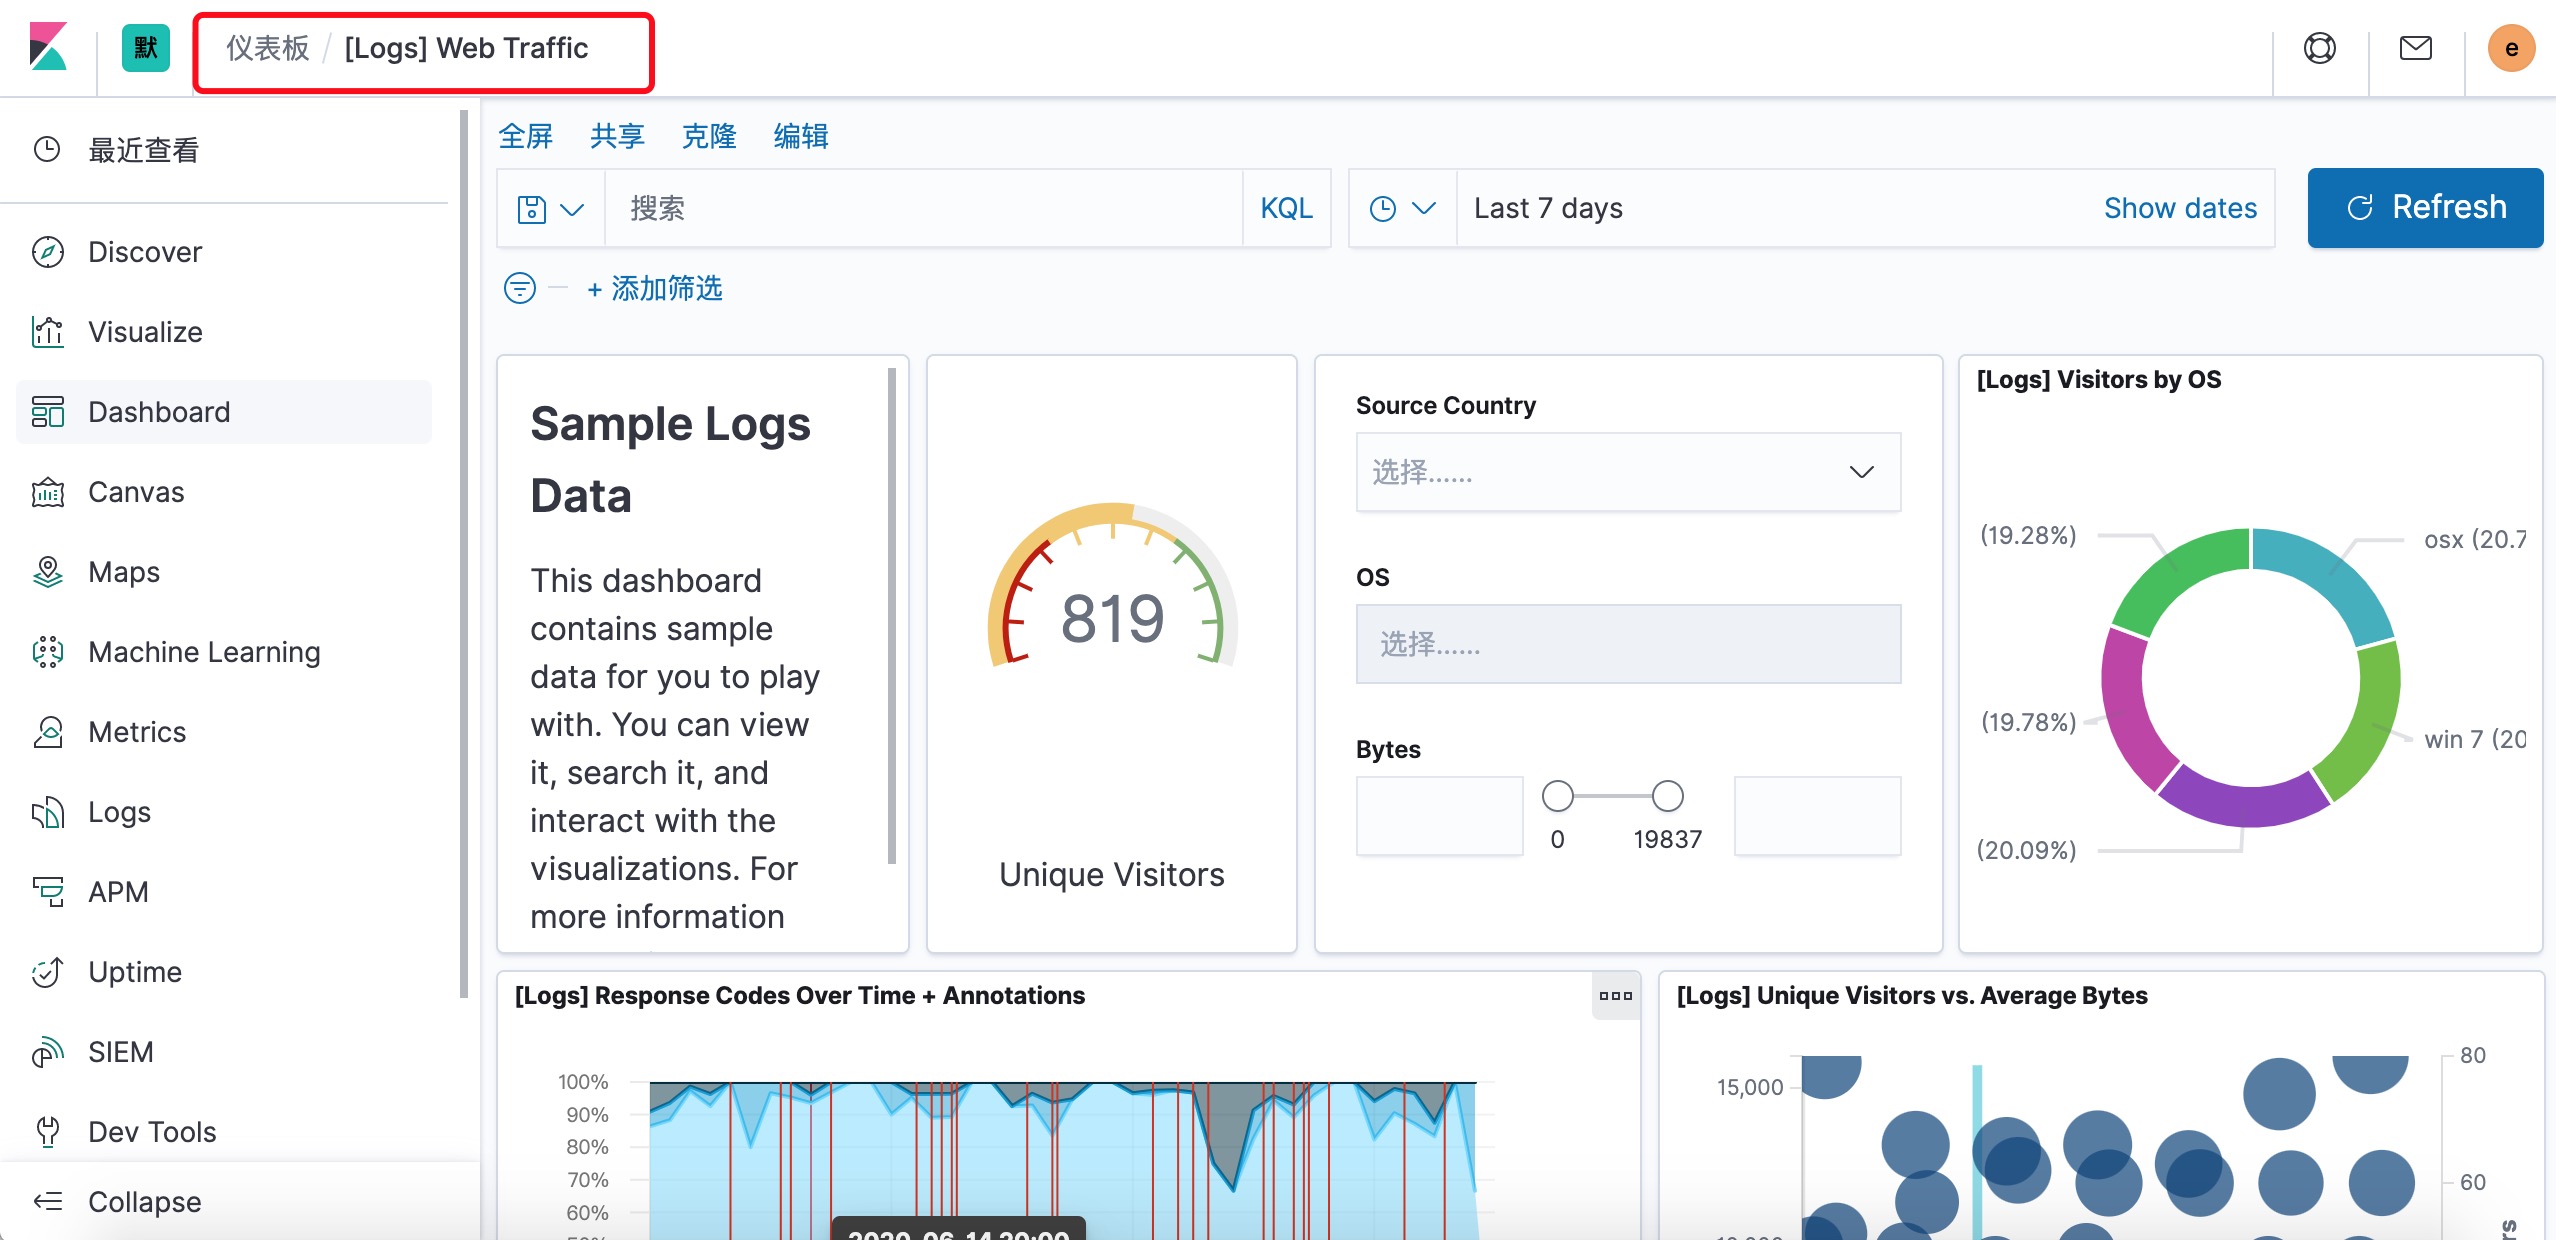Open the quick time range menu
The image size is (2556, 1240).
pyautogui.click(x=1402, y=208)
